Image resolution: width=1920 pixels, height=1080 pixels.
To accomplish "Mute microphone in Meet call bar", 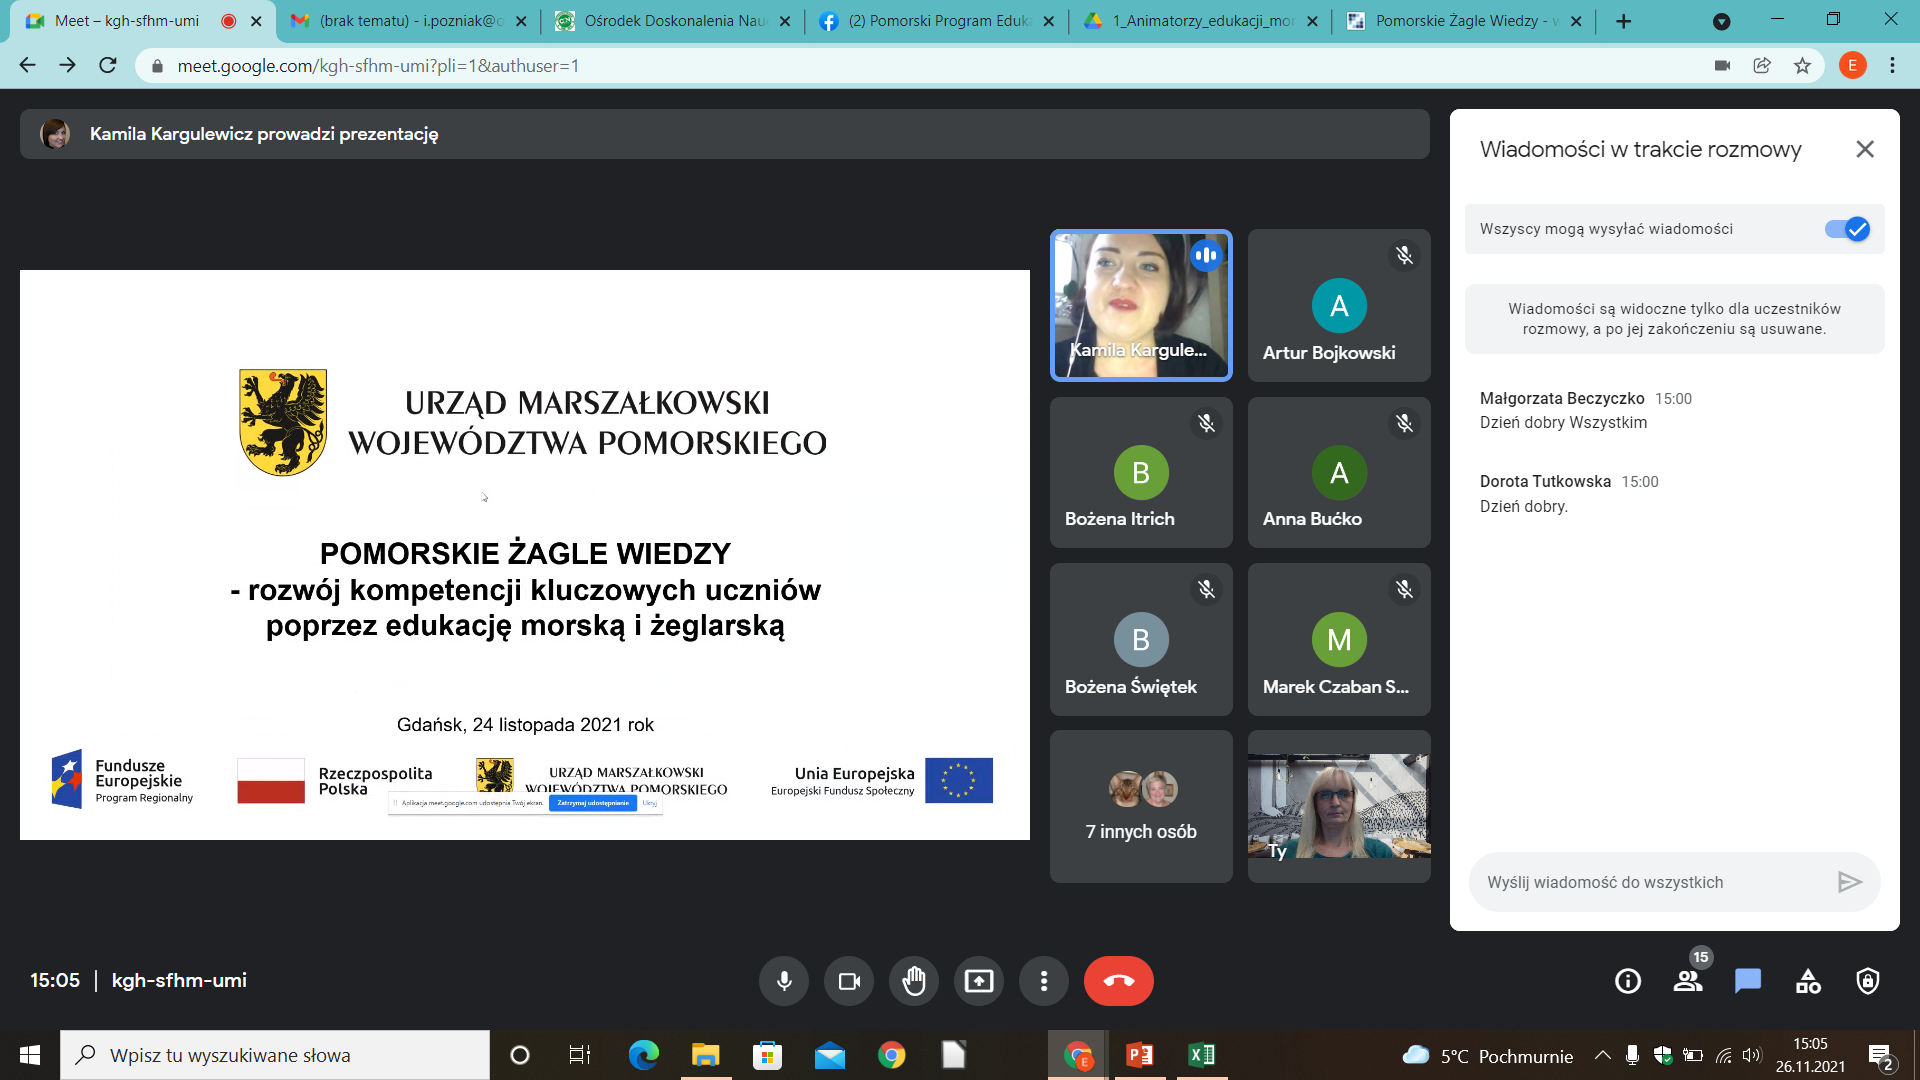I will coord(784,981).
